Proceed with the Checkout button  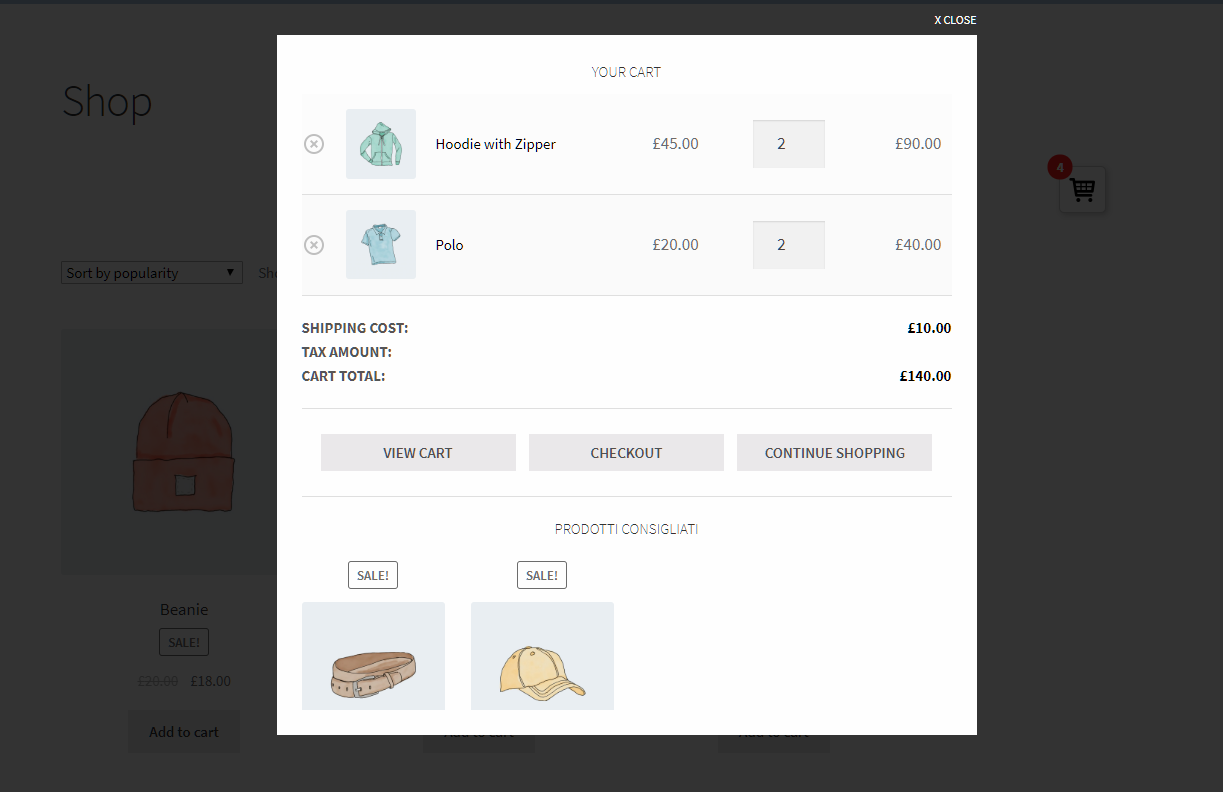[626, 453]
